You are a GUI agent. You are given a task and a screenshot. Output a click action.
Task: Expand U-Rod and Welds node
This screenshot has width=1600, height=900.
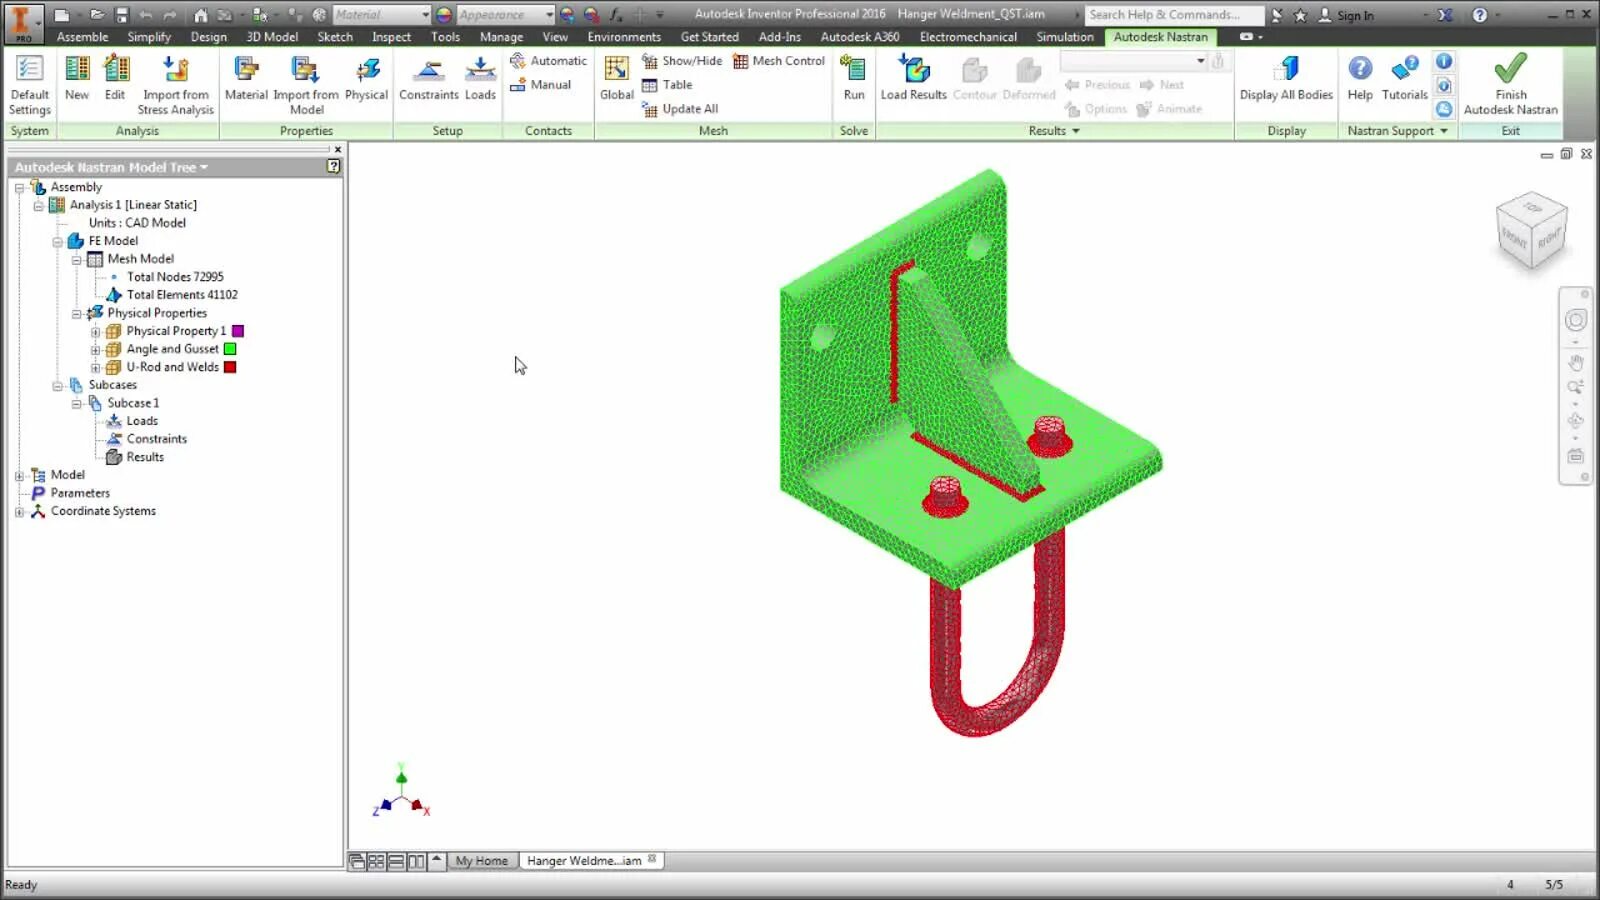point(95,367)
